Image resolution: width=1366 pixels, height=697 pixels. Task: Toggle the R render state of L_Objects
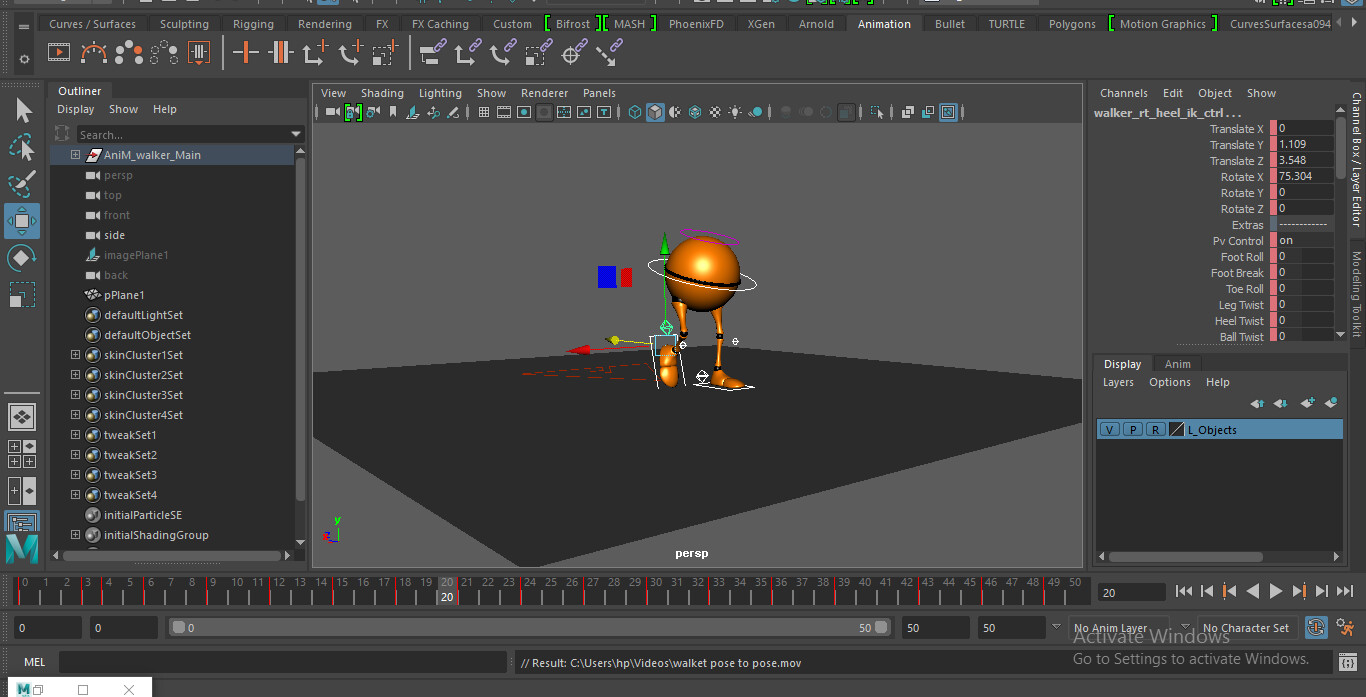[x=1155, y=429]
